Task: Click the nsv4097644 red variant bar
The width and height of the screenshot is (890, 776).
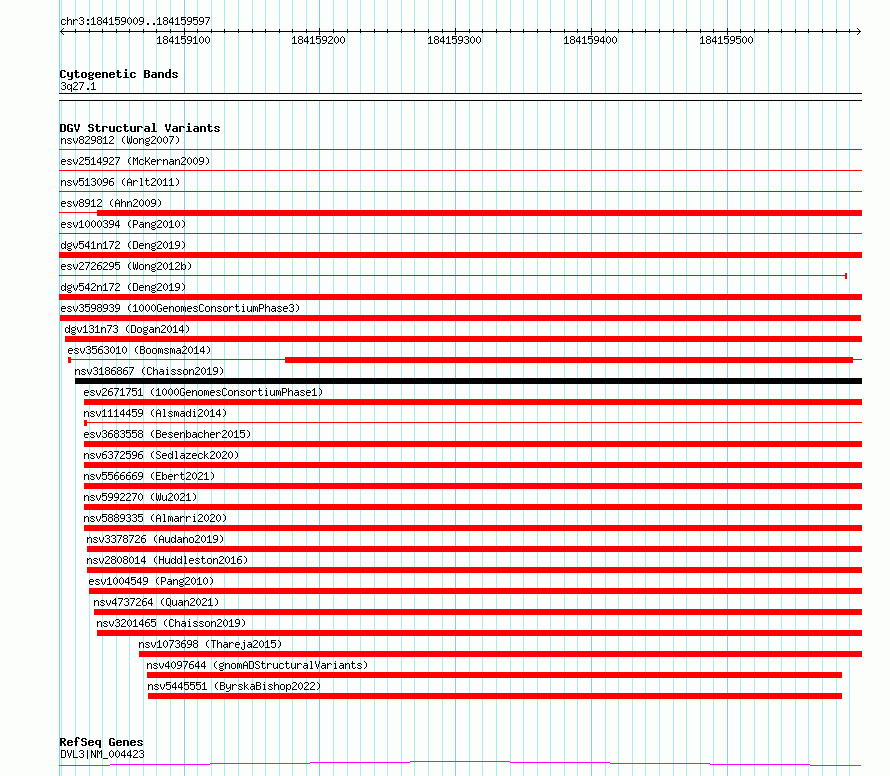Action: click(494, 675)
